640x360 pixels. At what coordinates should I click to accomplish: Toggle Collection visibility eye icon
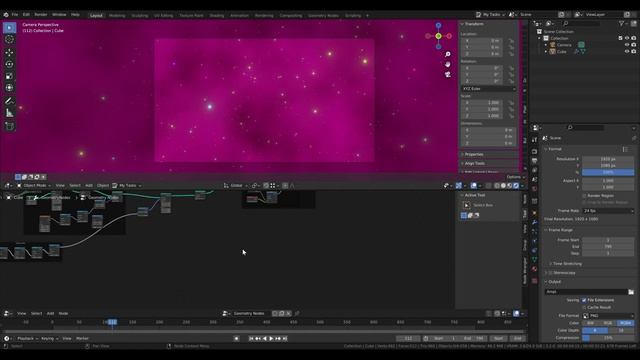pyautogui.click(x=627, y=38)
